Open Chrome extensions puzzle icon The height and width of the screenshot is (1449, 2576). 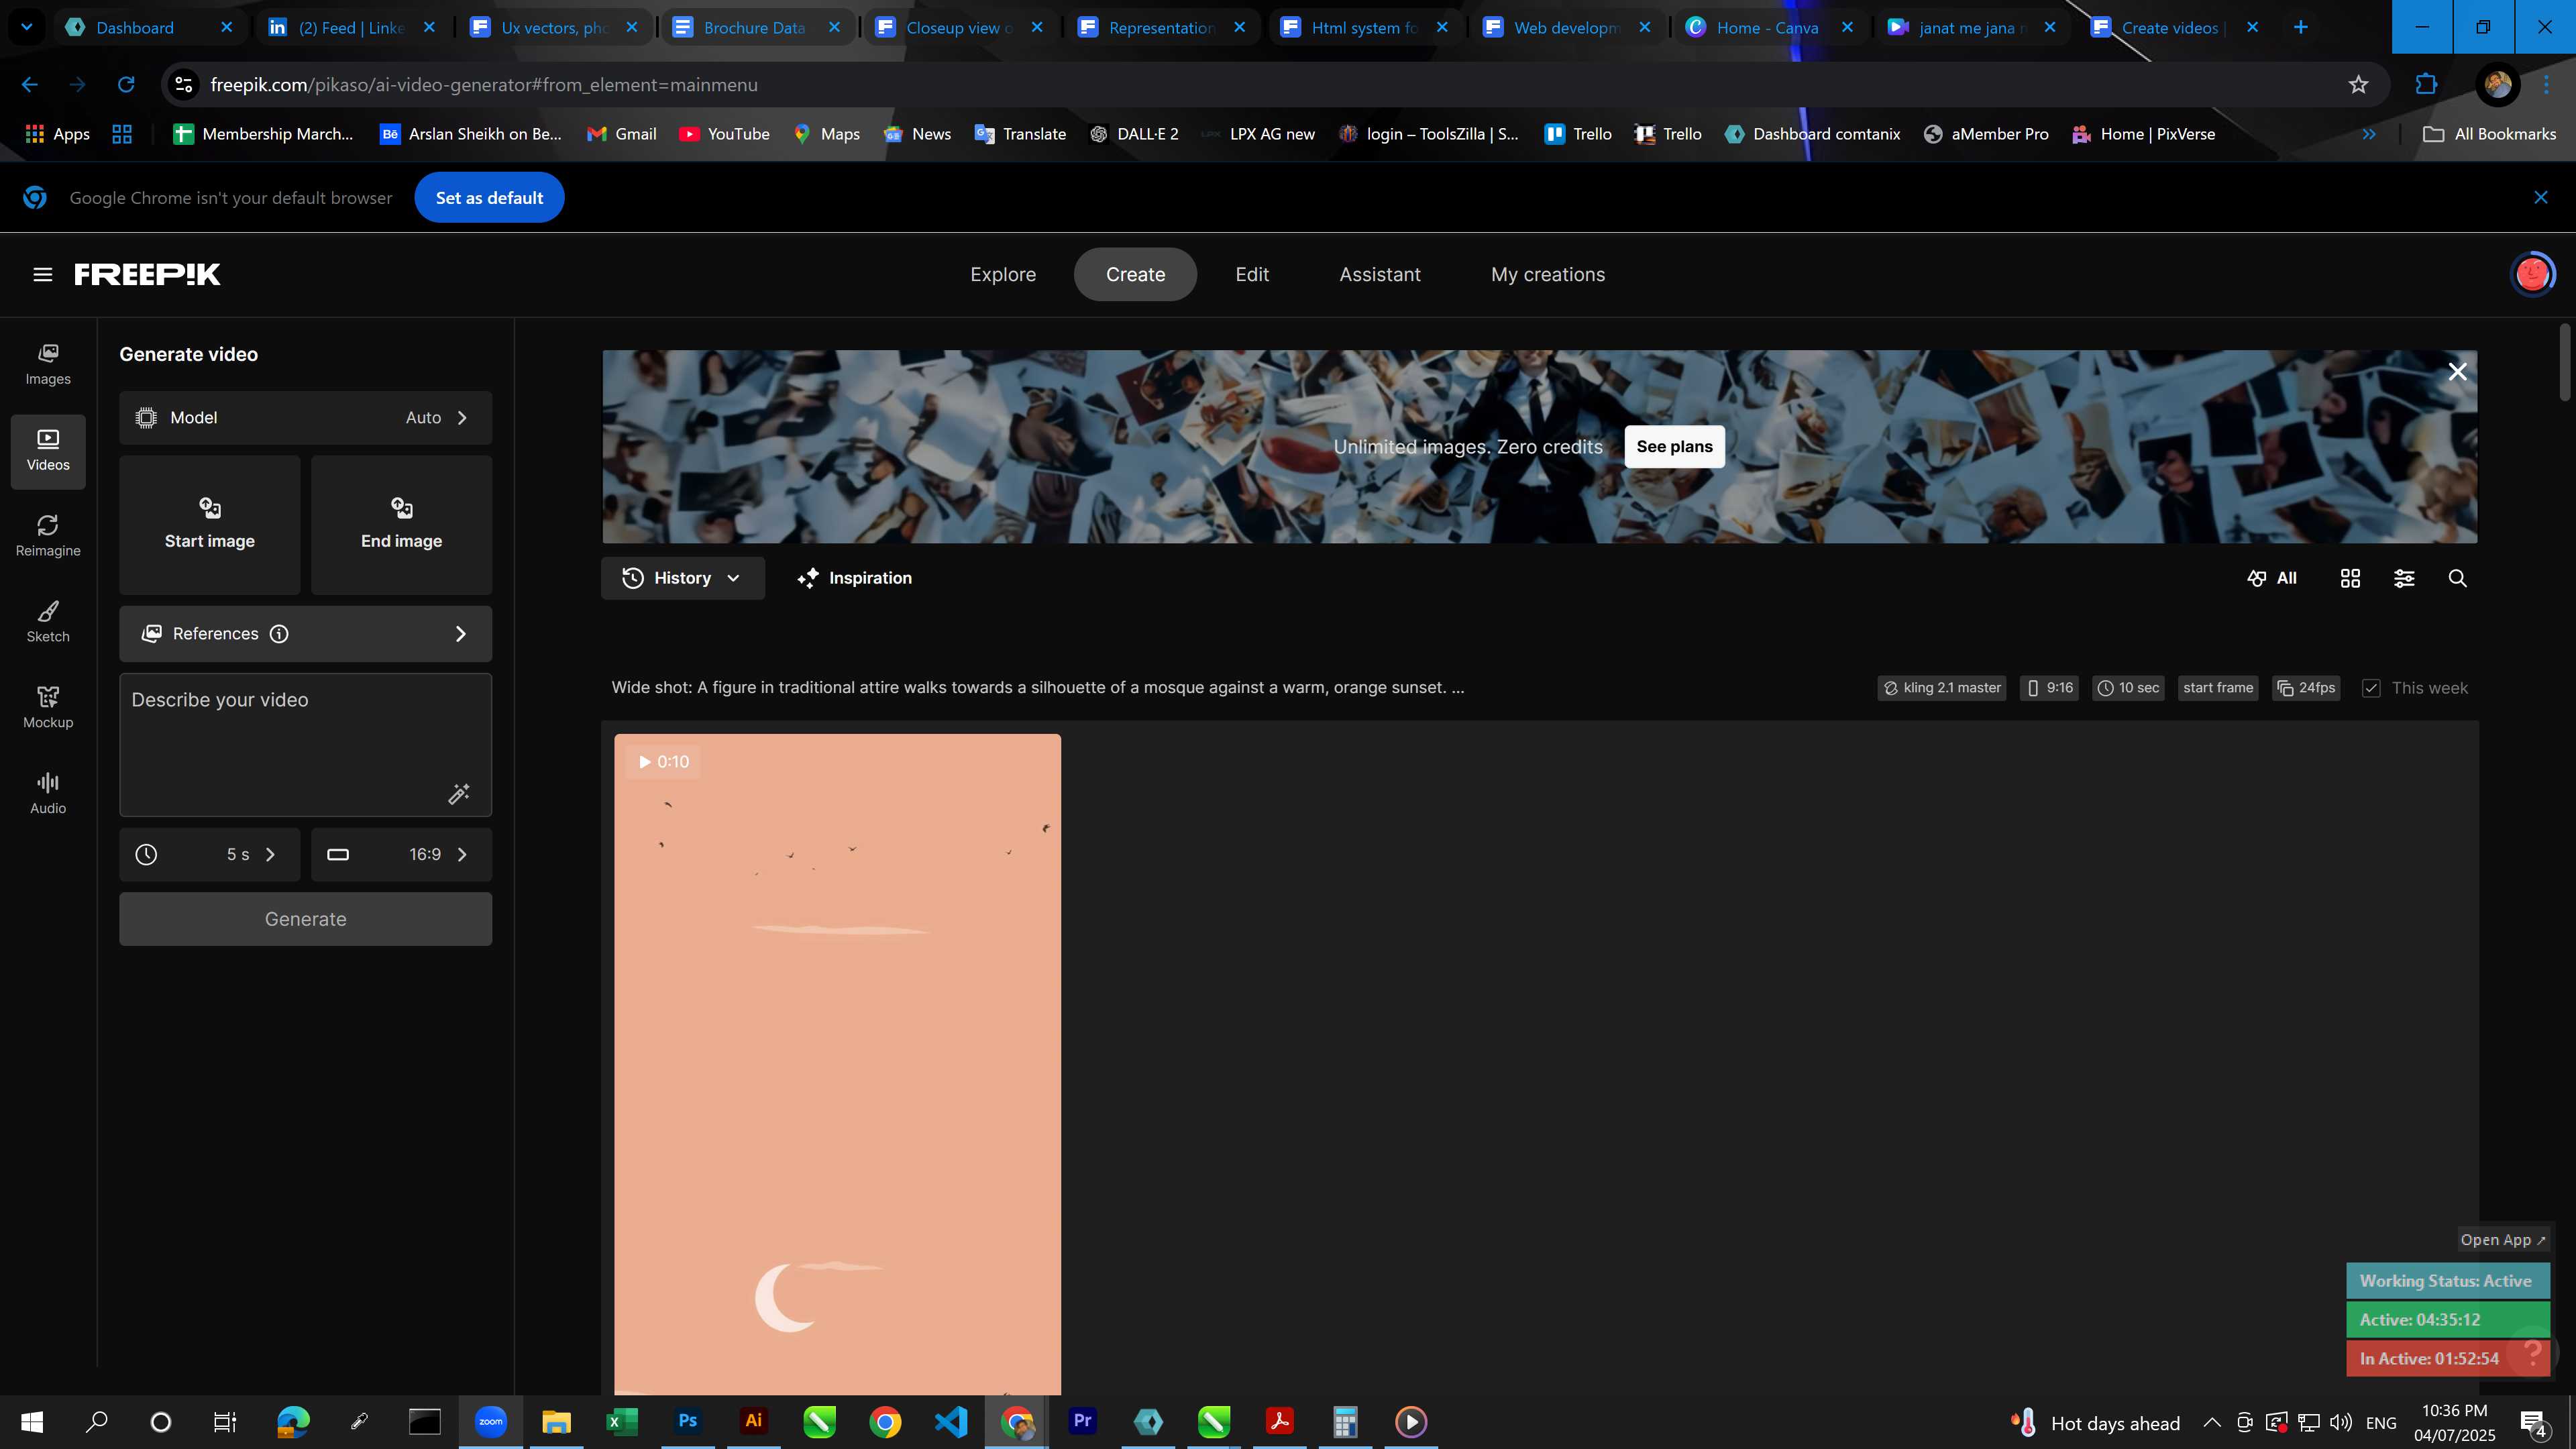[x=2426, y=85]
